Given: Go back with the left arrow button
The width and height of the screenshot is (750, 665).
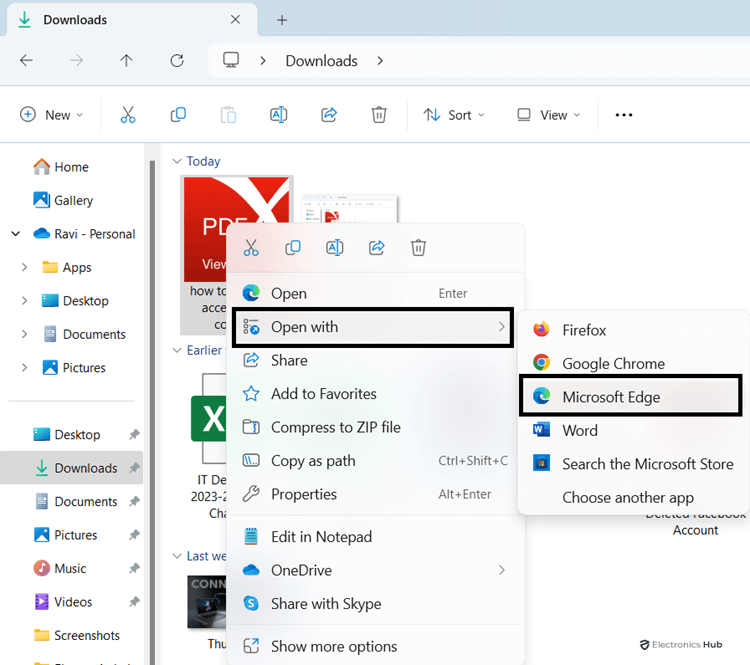Looking at the screenshot, I should point(26,60).
